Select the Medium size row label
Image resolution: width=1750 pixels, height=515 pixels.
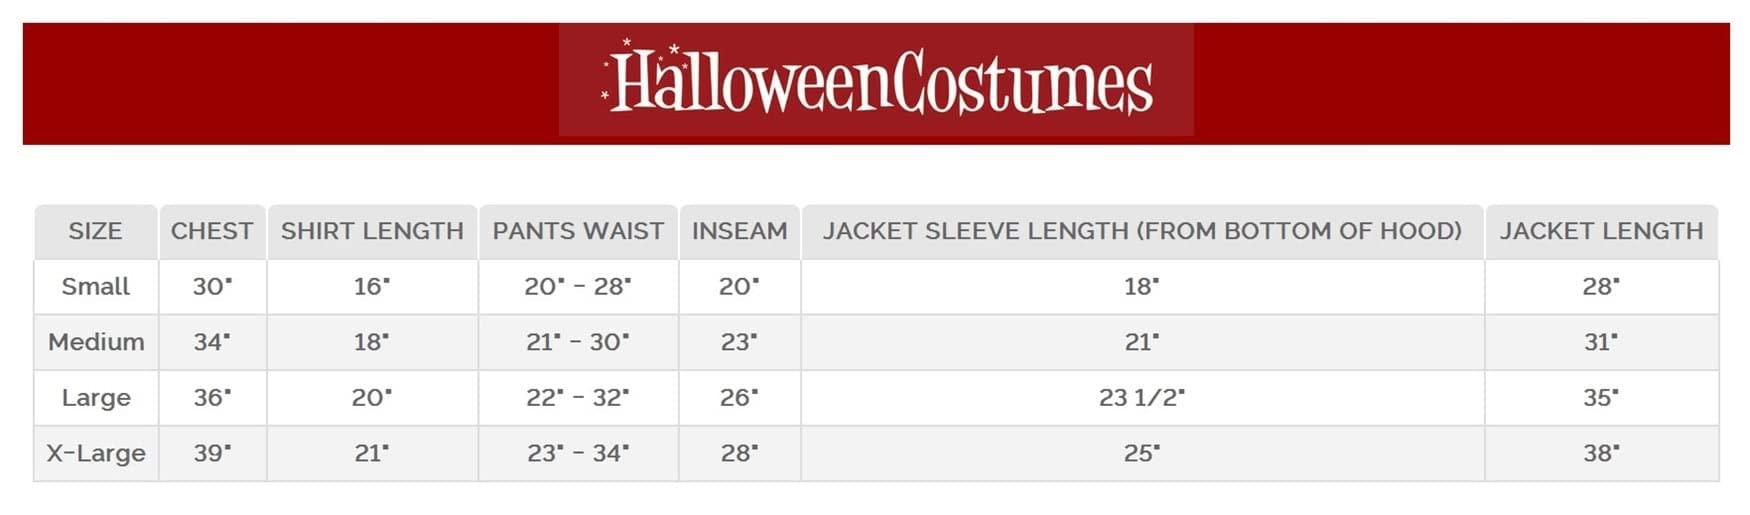pyautogui.click(x=96, y=342)
